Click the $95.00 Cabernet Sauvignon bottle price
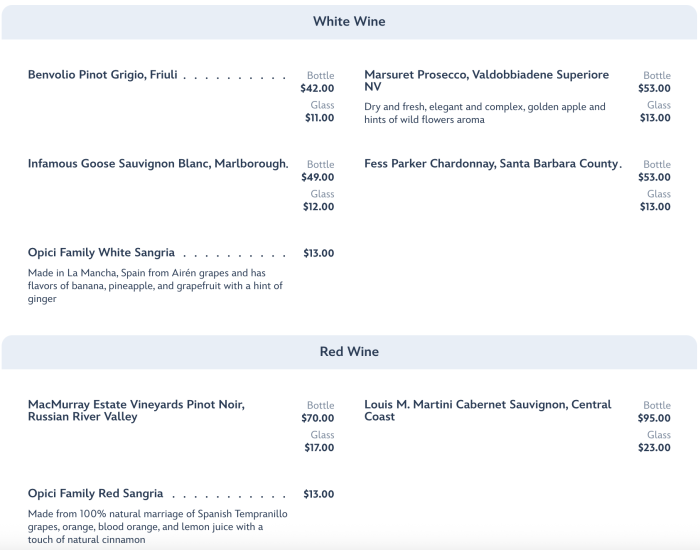This screenshot has height=550, width=700. pyautogui.click(x=654, y=418)
